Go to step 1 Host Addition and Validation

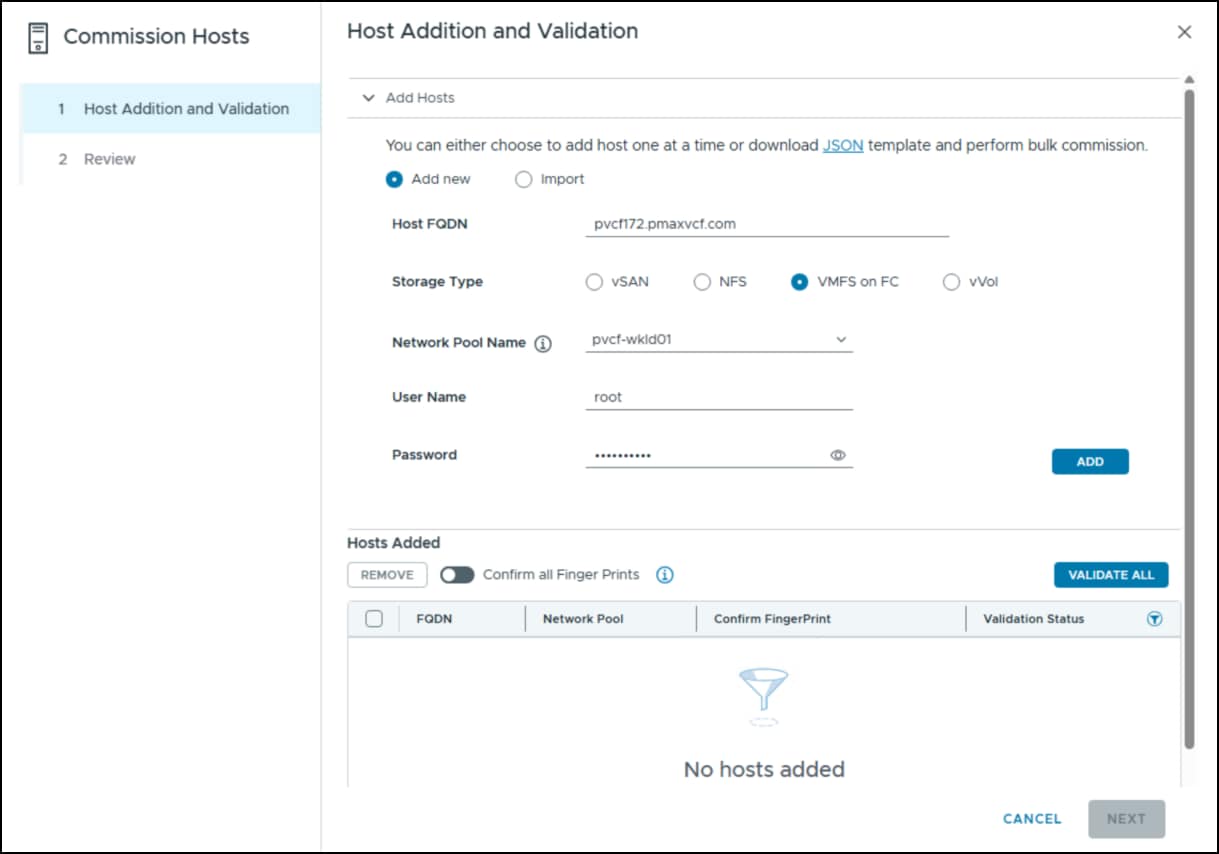pos(171,109)
